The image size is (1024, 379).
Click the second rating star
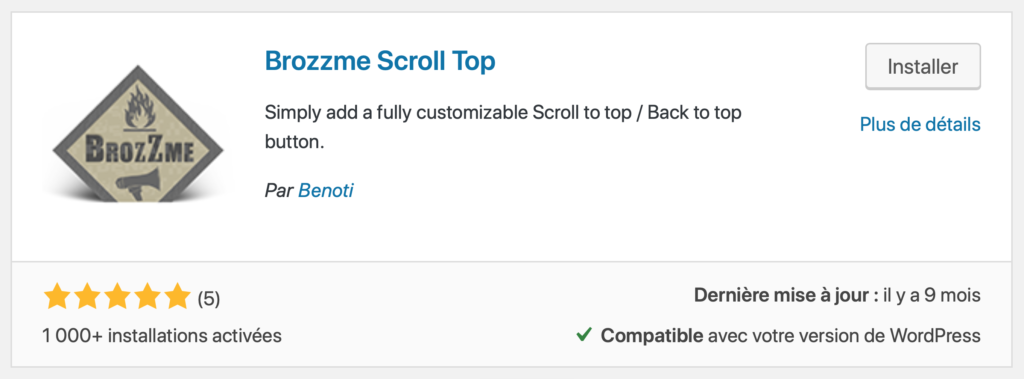pos(87,297)
